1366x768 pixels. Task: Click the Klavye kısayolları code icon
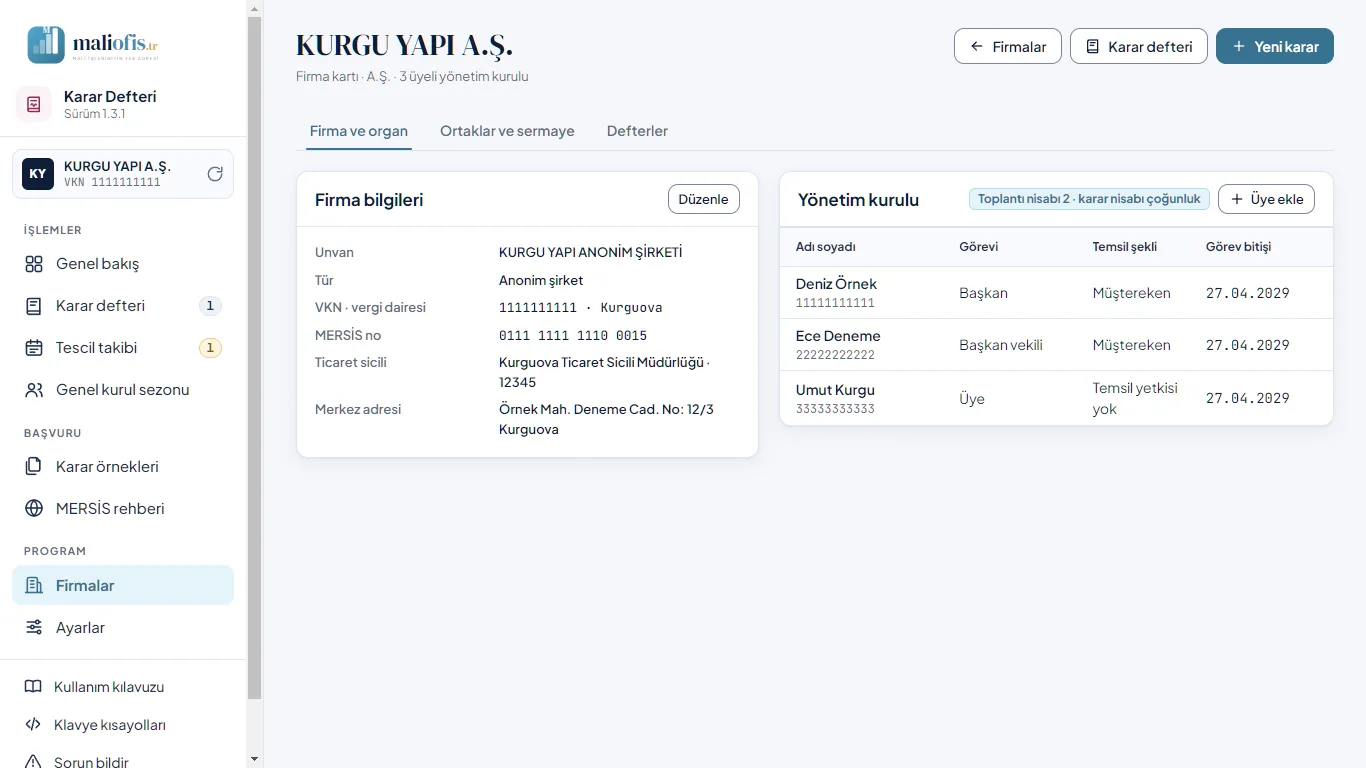coord(33,725)
